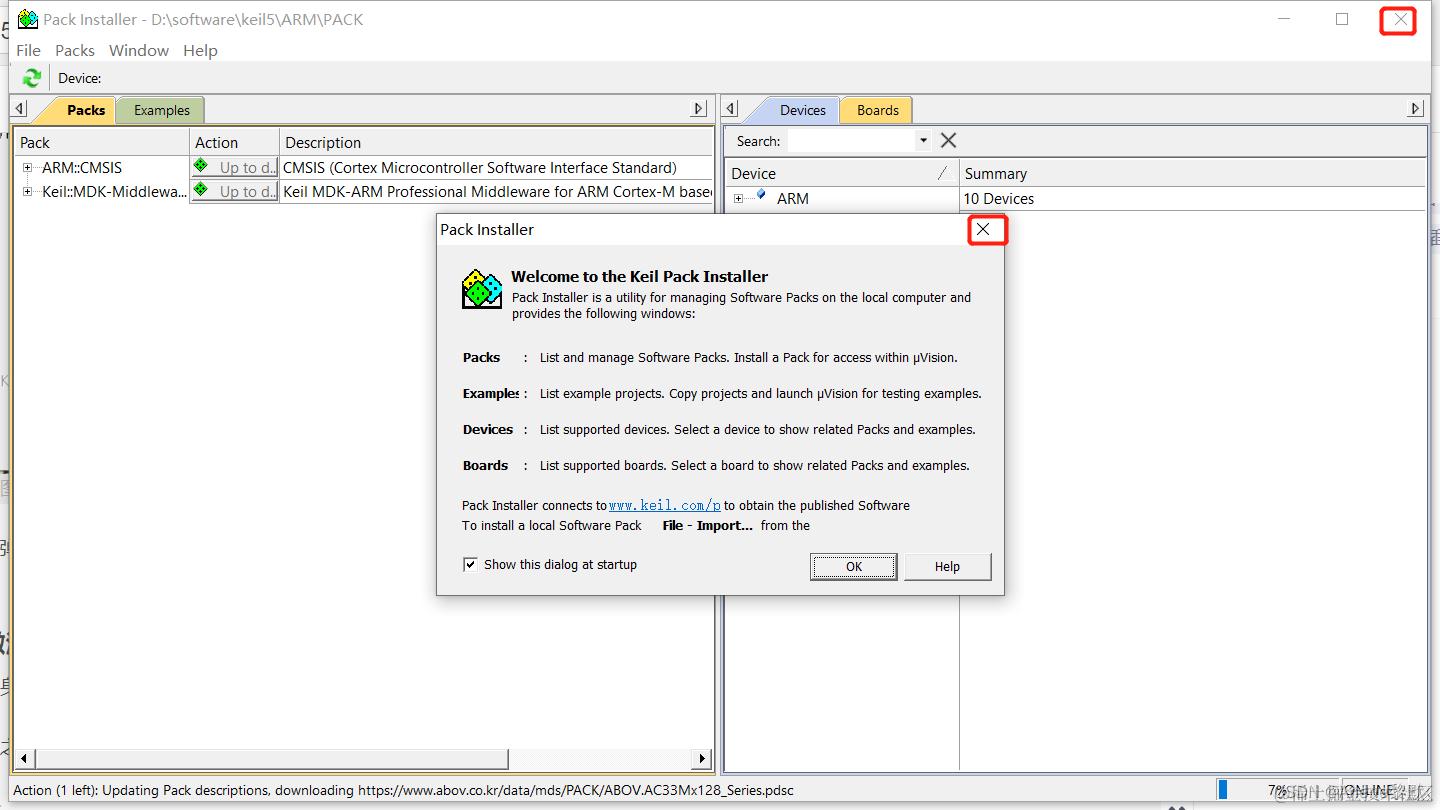Viewport: 1440px width, 810px height.
Task: Select the CMSIS description text
Action: coord(480,168)
